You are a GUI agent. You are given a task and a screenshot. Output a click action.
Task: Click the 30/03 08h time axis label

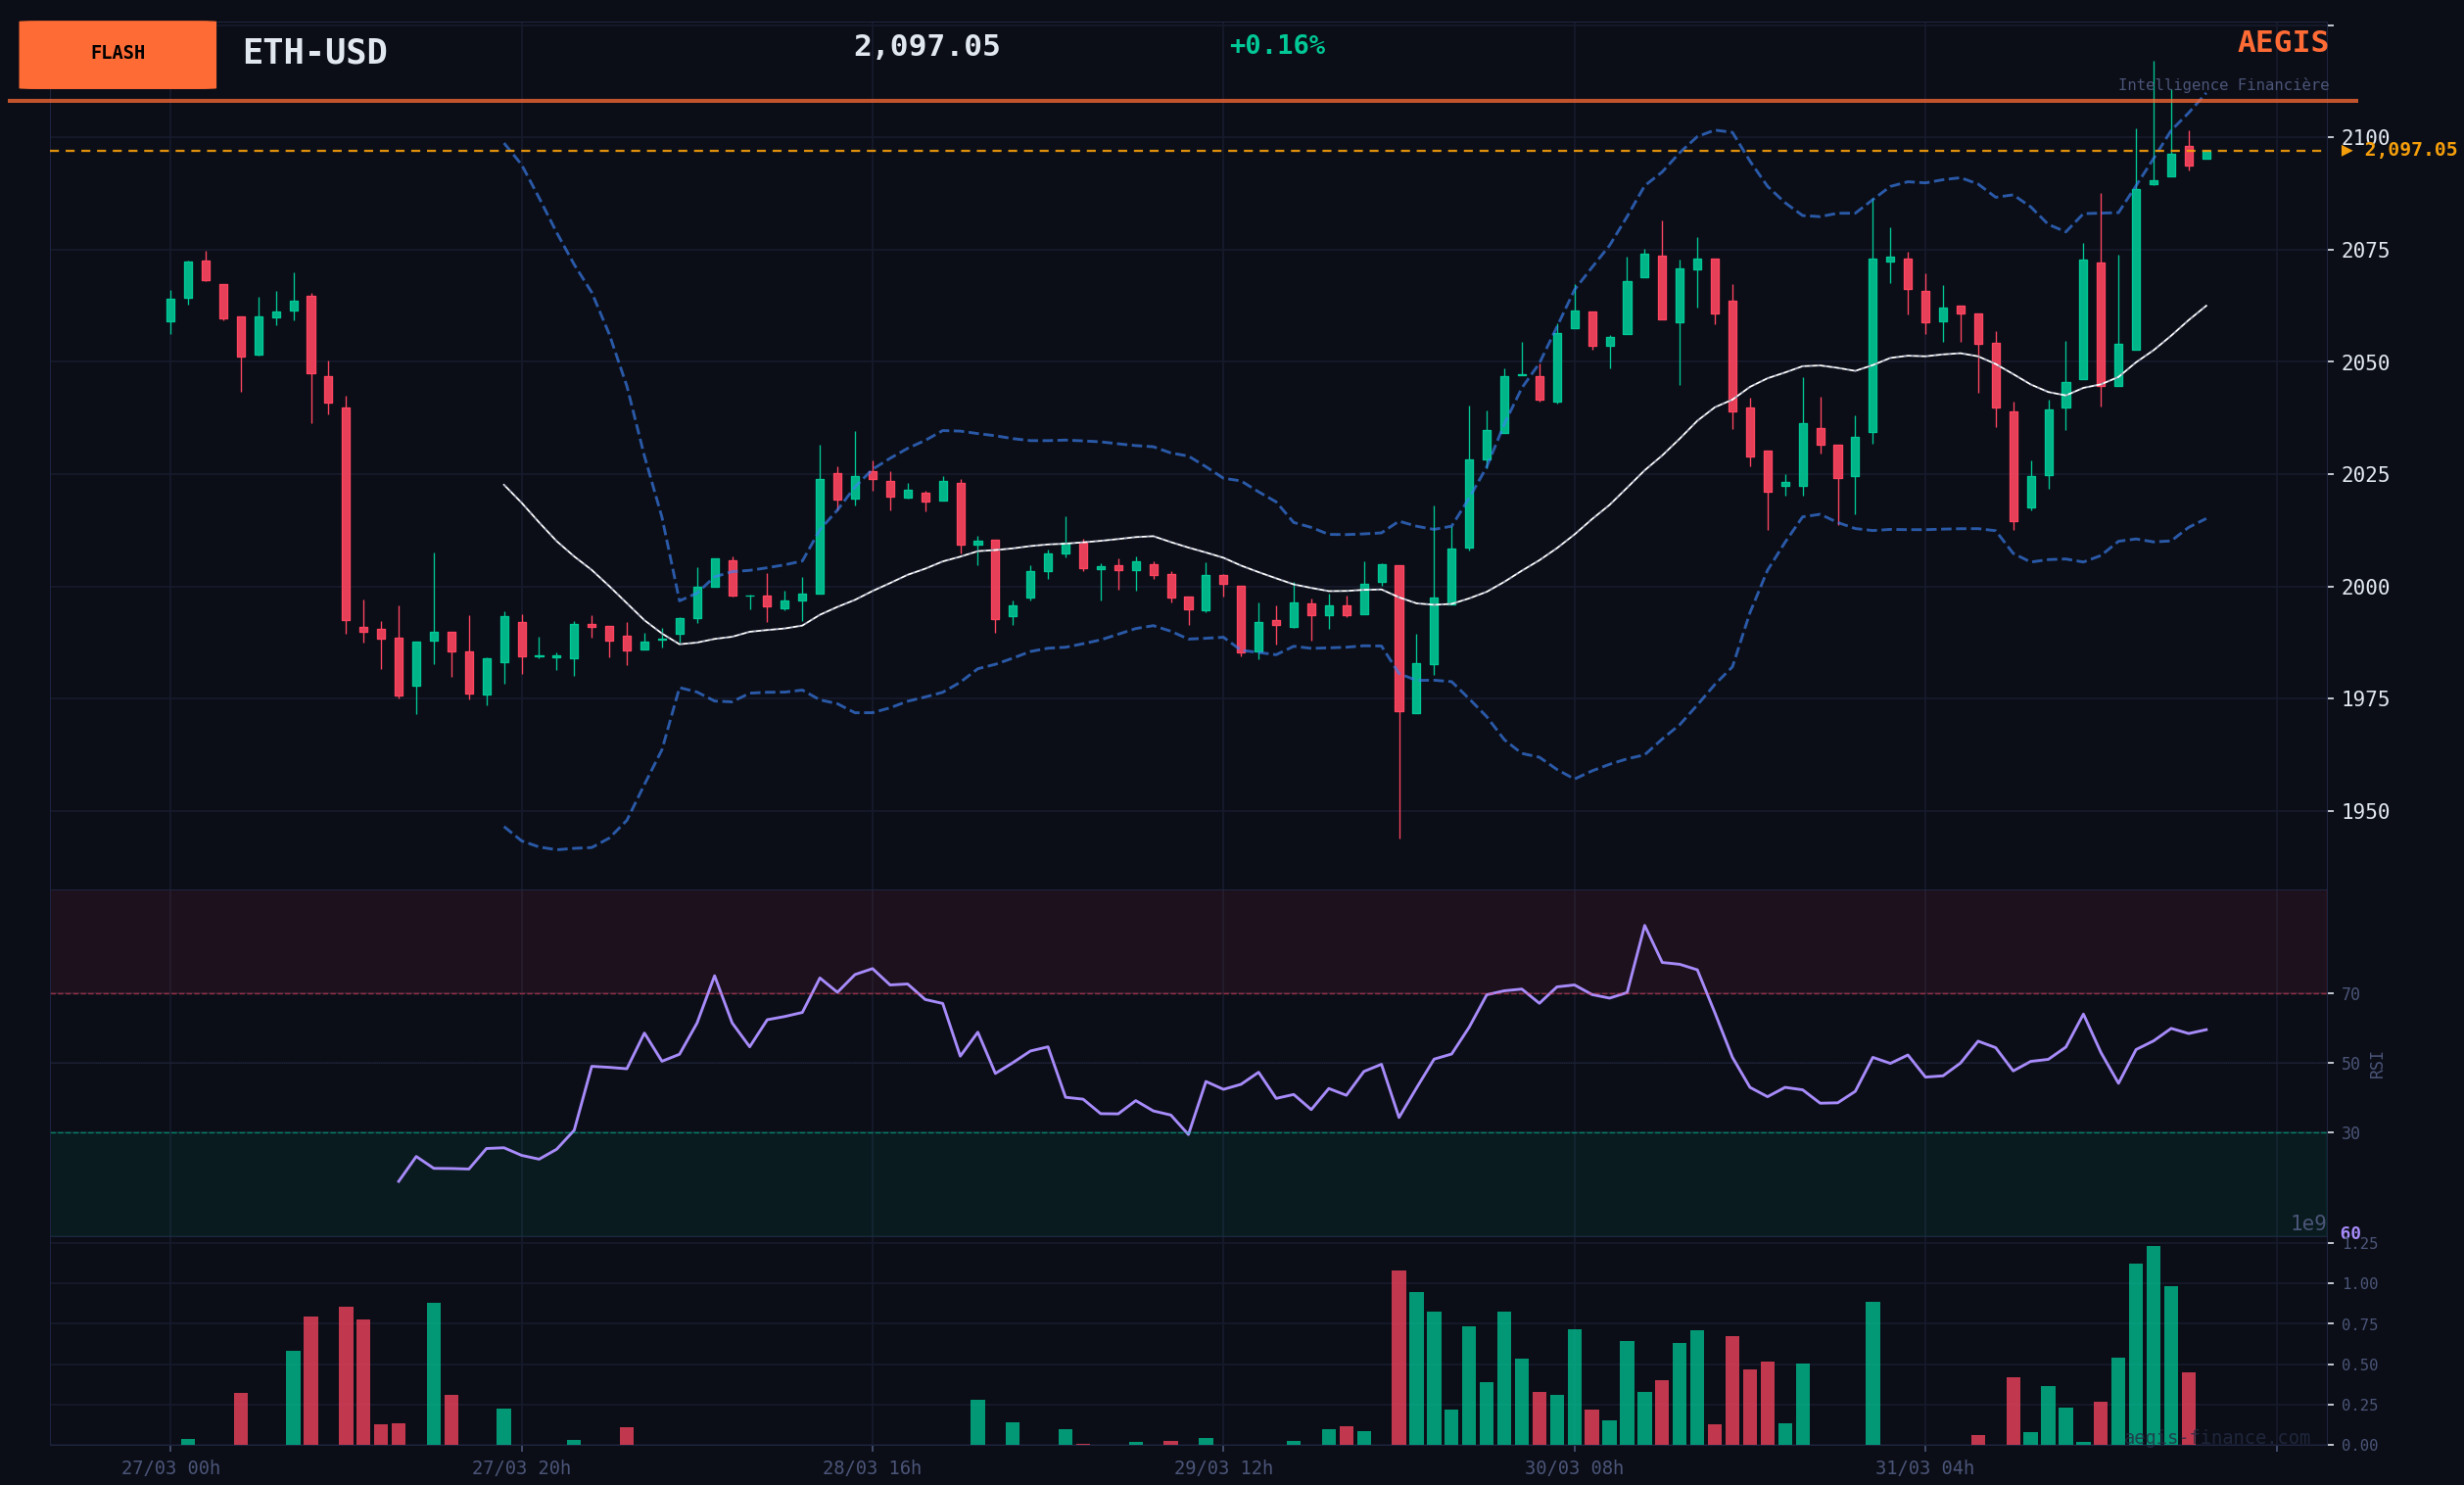tap(1573, 1467)
